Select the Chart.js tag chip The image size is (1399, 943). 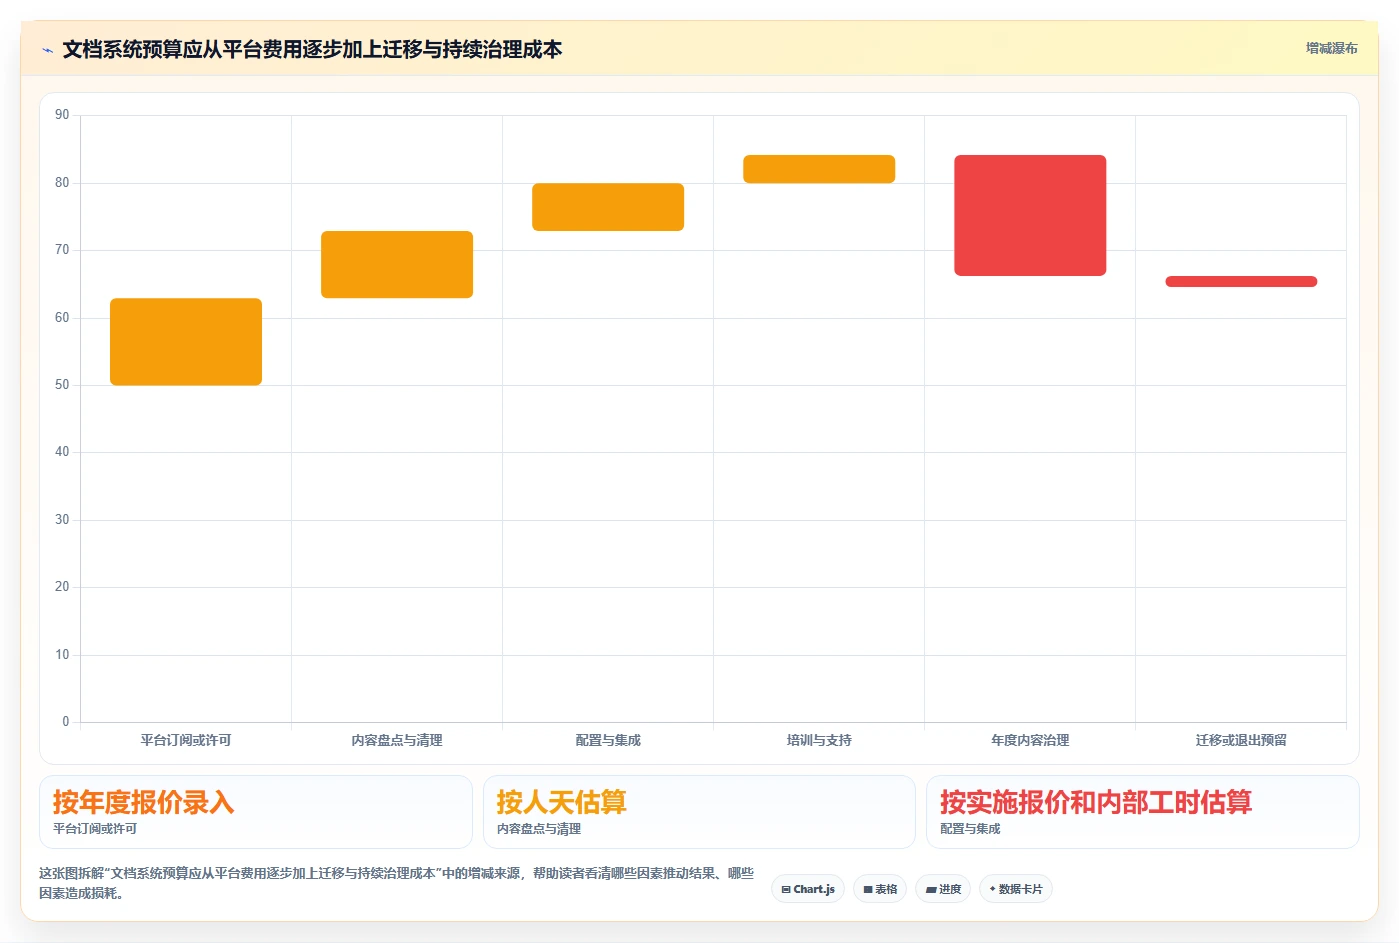click(x=808, y=889)
